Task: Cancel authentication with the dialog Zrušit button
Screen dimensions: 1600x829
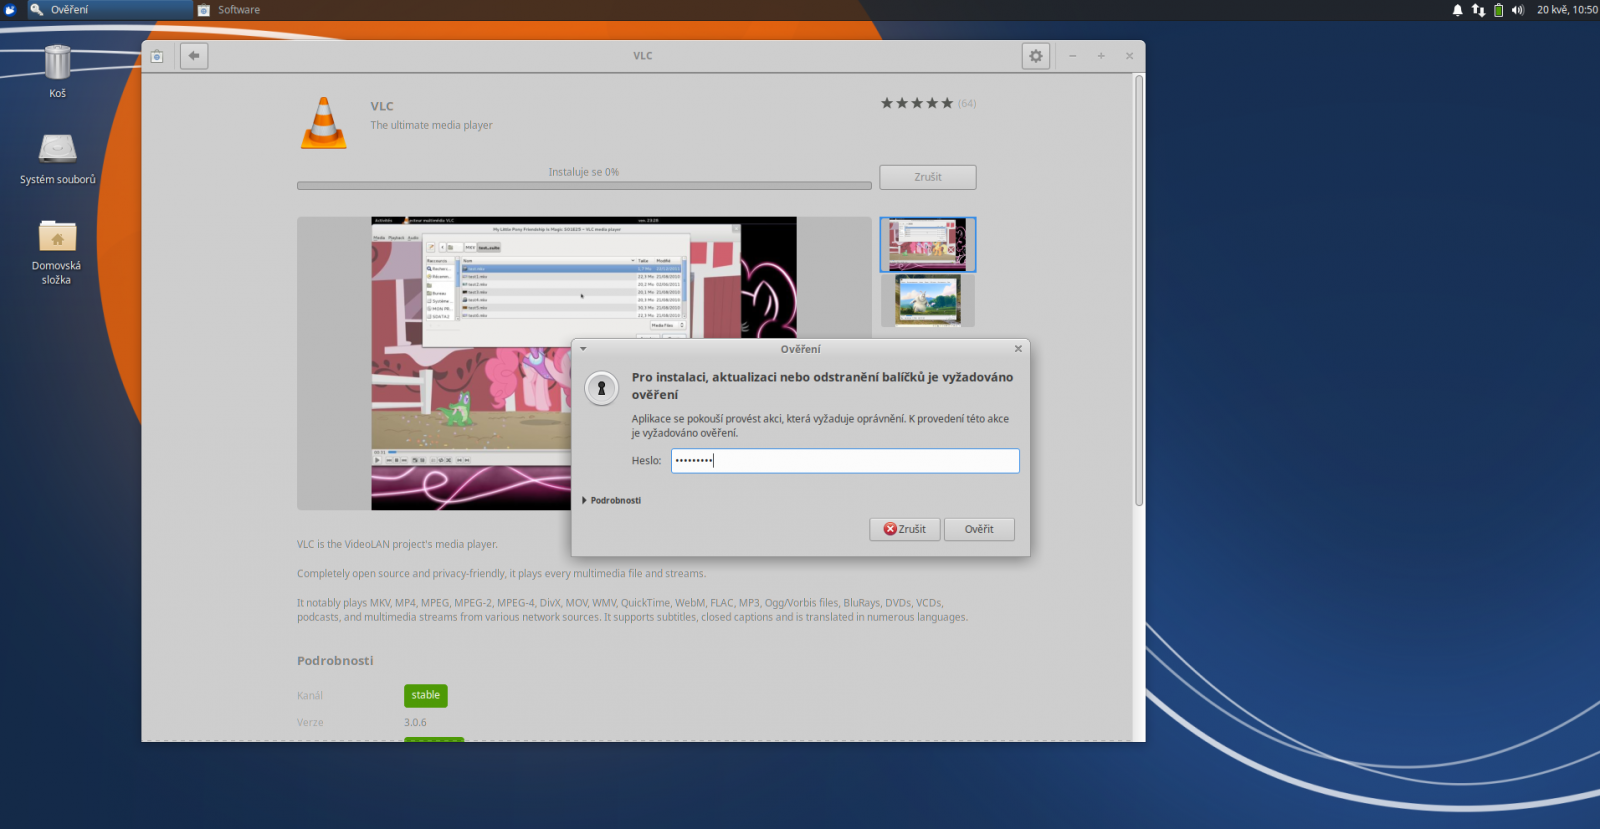Action: pyautogui.click(x=905, y=529)
